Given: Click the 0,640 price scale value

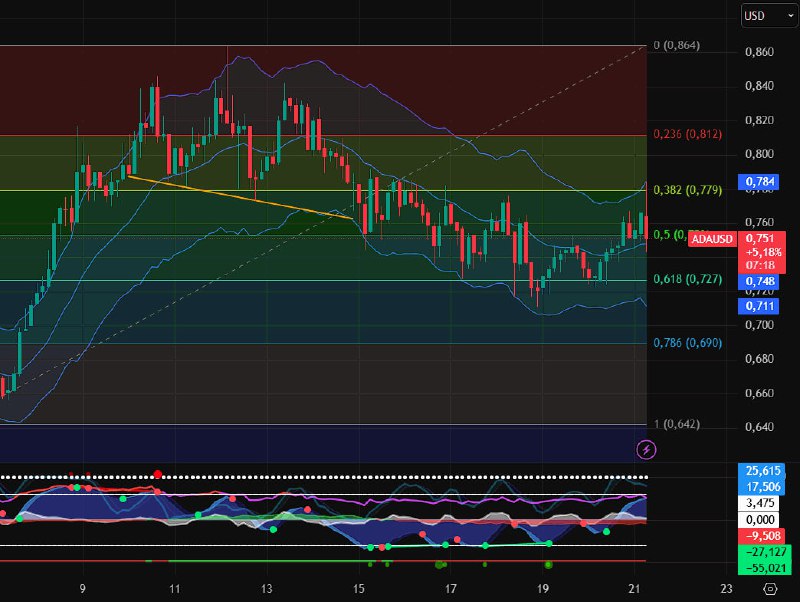Looking at the screenshot, I should pos(759,427).
